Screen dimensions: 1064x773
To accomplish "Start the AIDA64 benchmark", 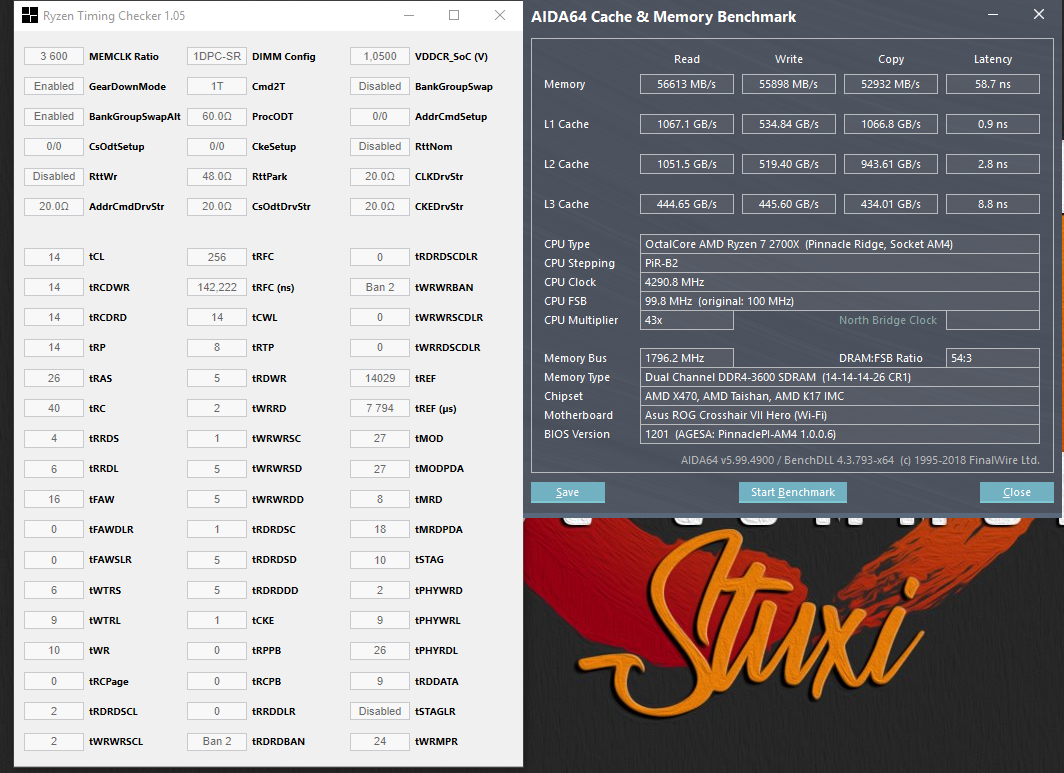I will [793, 492].
